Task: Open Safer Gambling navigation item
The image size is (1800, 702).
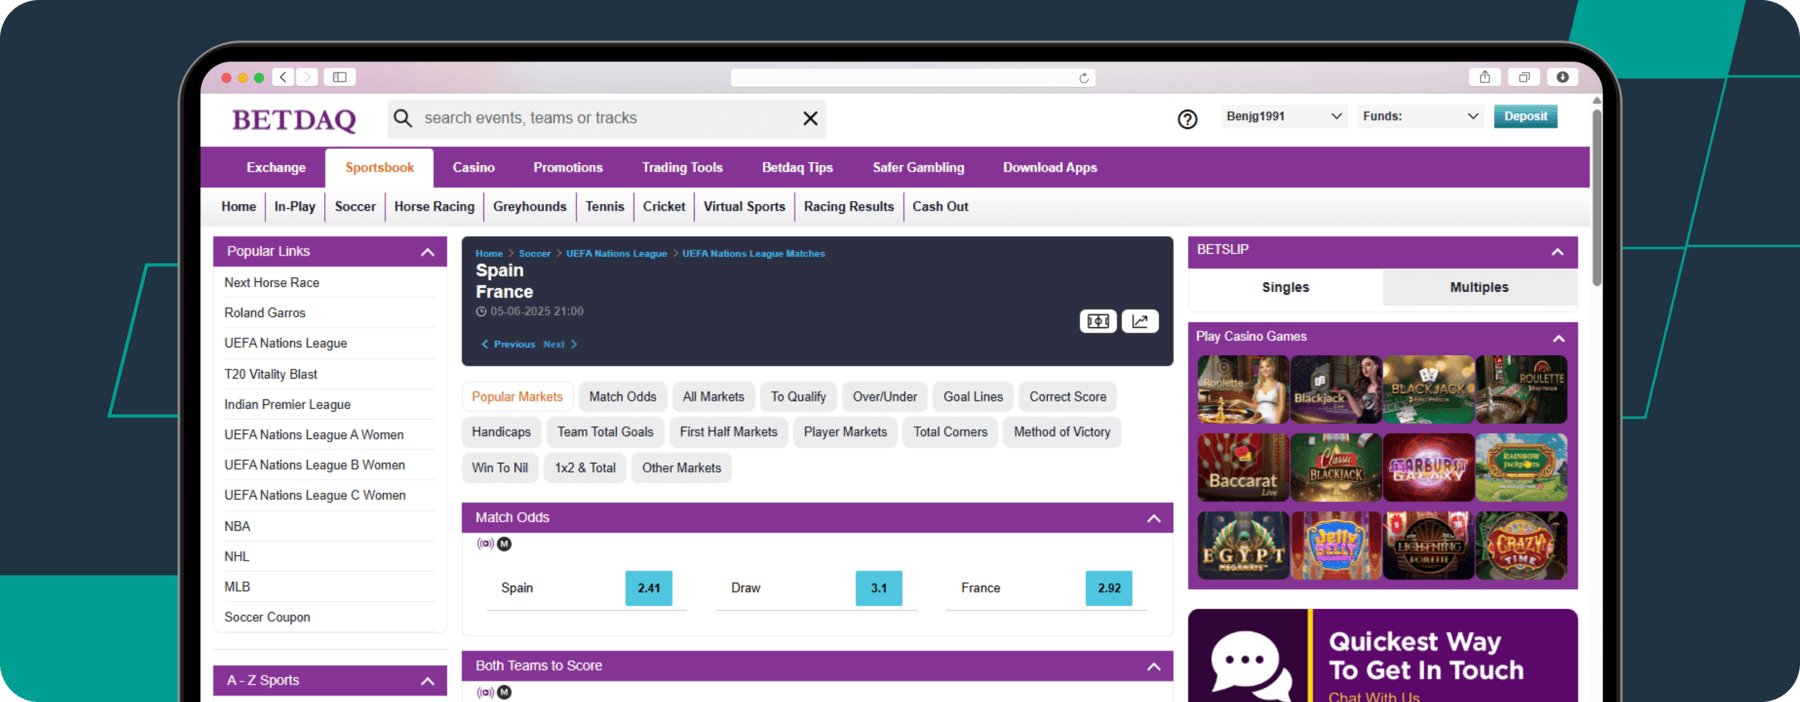Action: coord(918,167)
